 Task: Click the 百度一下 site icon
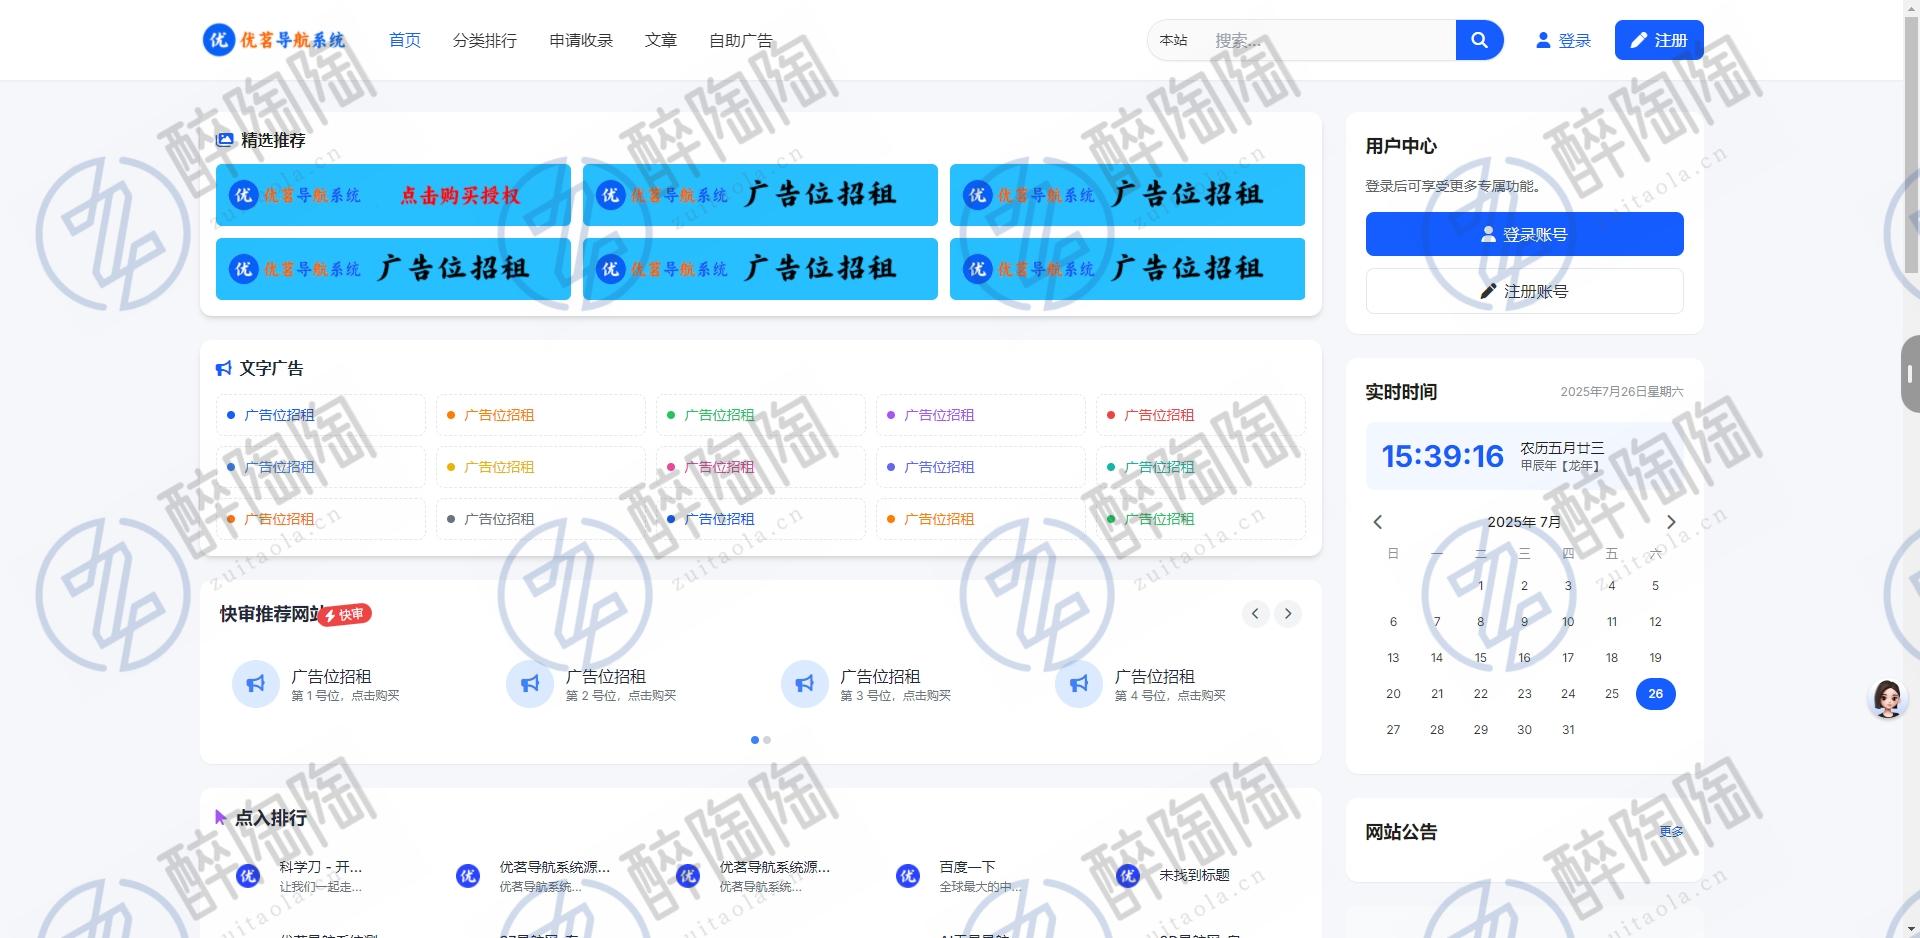pos(908,876)
